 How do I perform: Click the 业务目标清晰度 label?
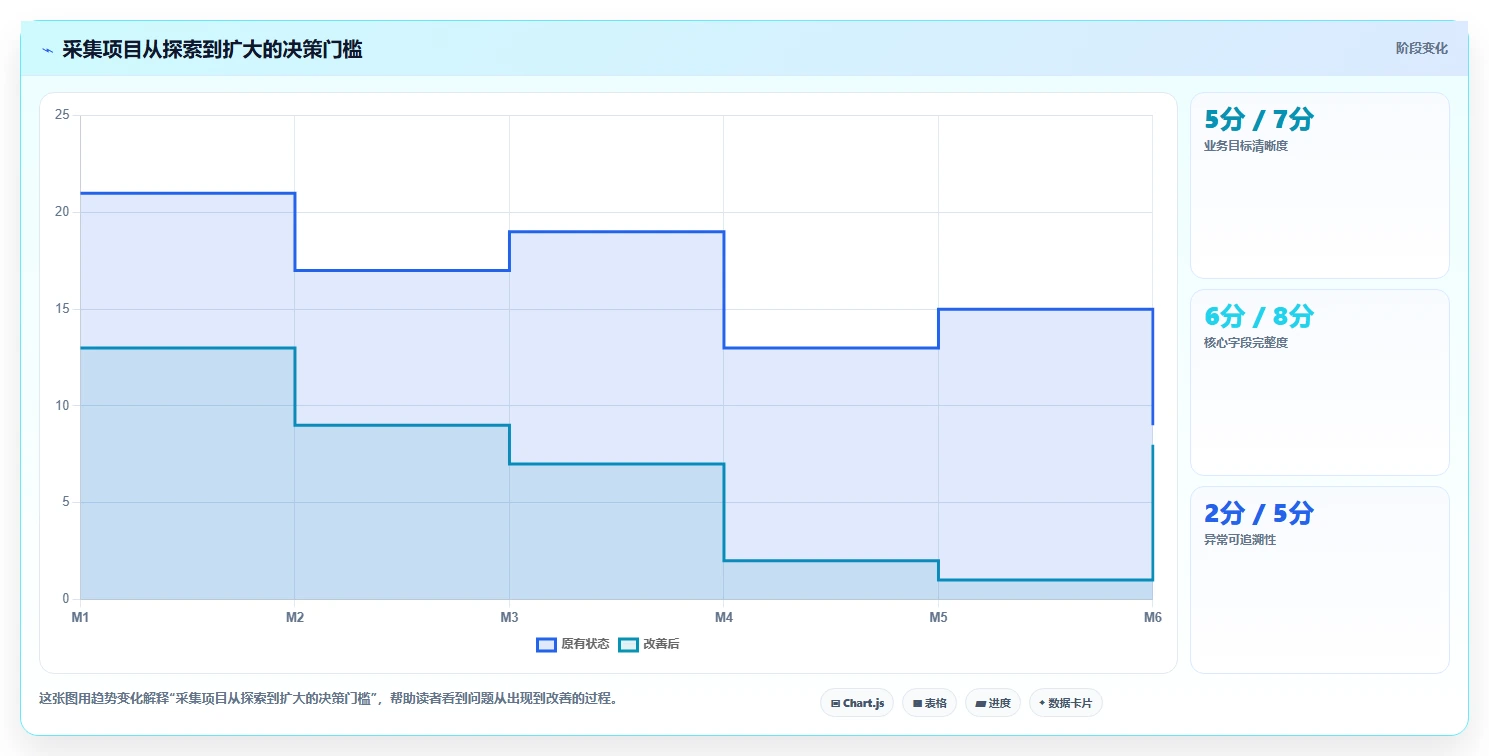pyautogui.click(x=1246, y=146)
